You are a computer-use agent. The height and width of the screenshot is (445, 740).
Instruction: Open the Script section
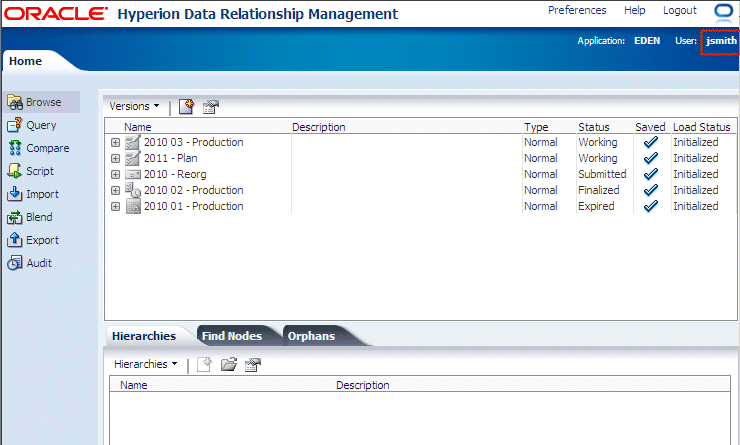(31, 171)
